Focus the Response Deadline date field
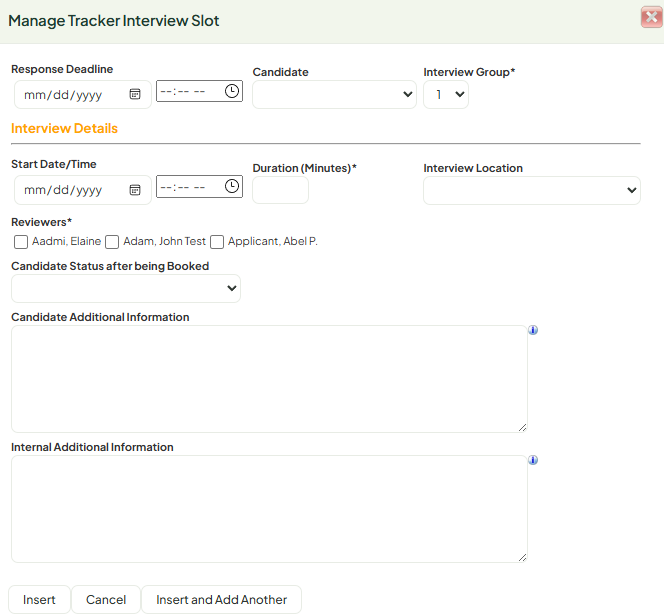 [x=83, y=94]
